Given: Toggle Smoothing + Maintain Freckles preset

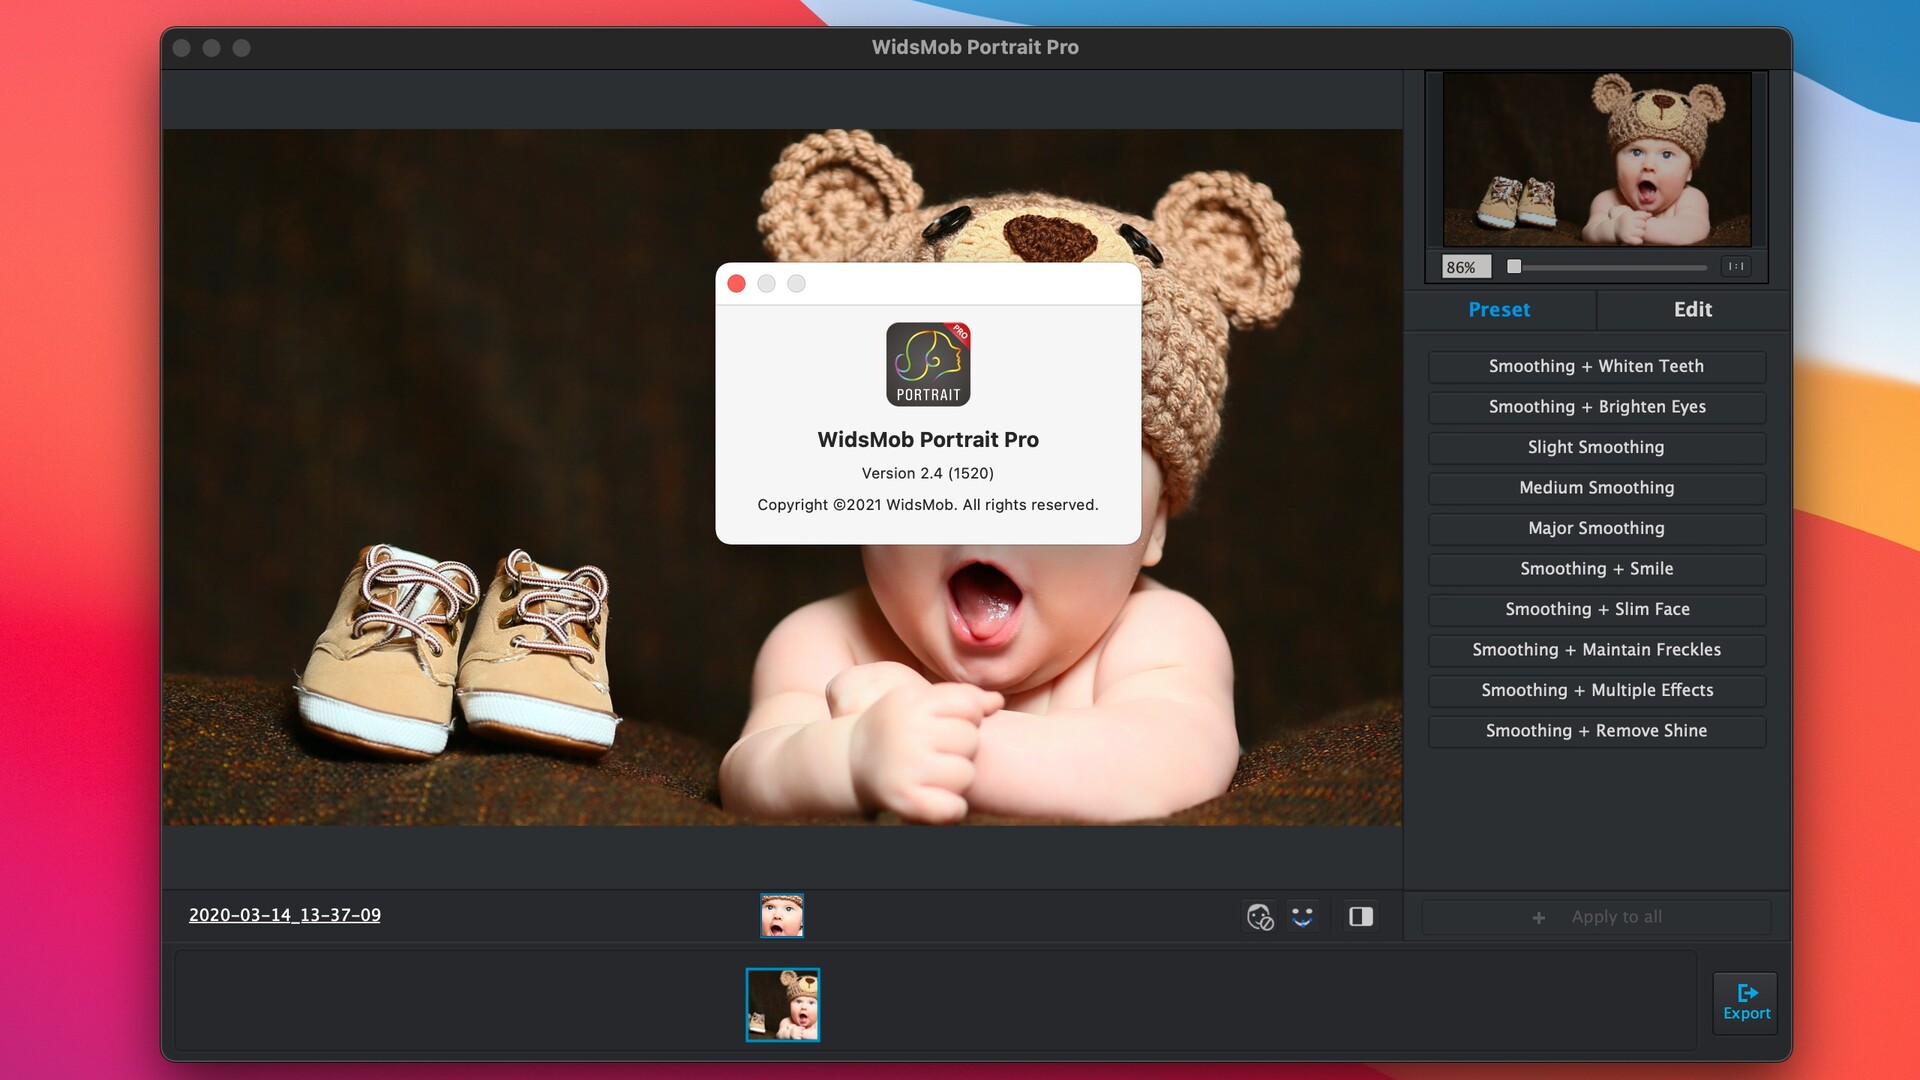Looking at the screenshot, I should (1597, 649).
